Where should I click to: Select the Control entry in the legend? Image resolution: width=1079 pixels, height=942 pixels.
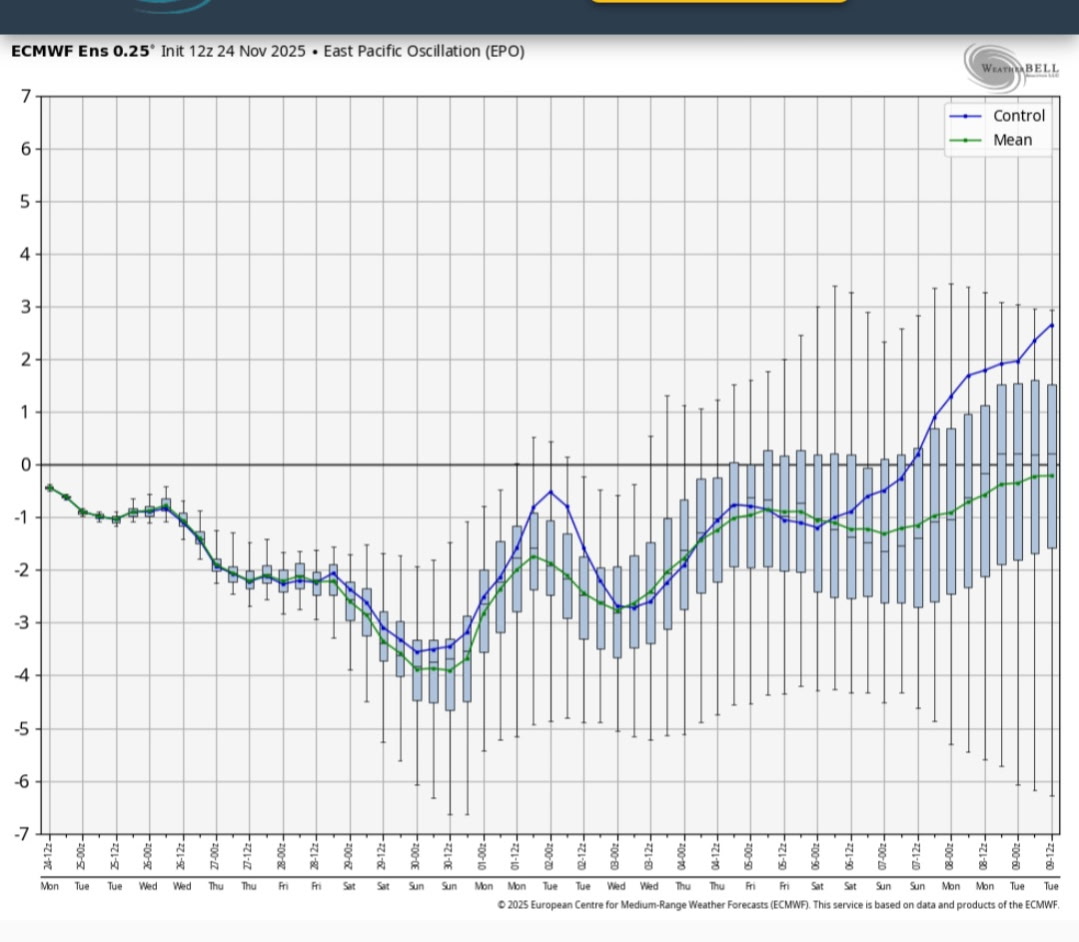coord(1018,116)
